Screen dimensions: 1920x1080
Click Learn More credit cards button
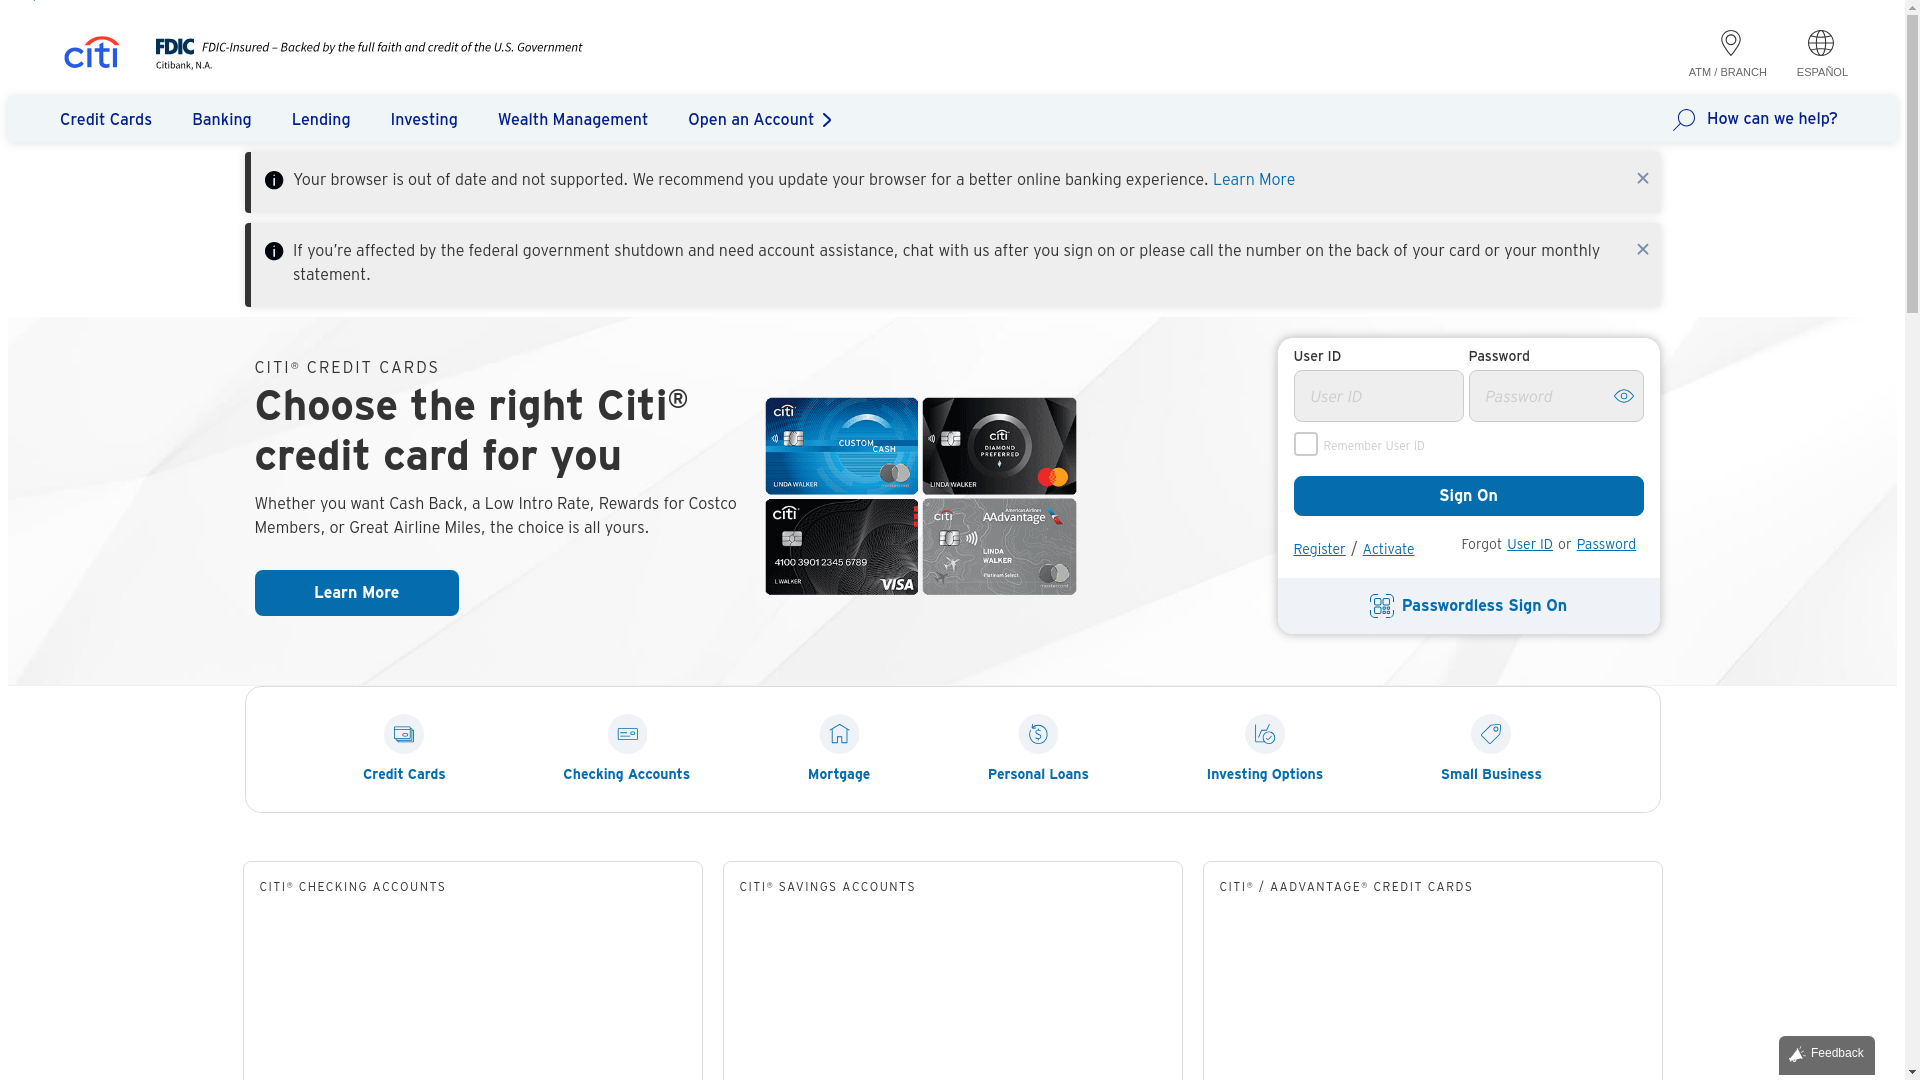coord(356,593)
